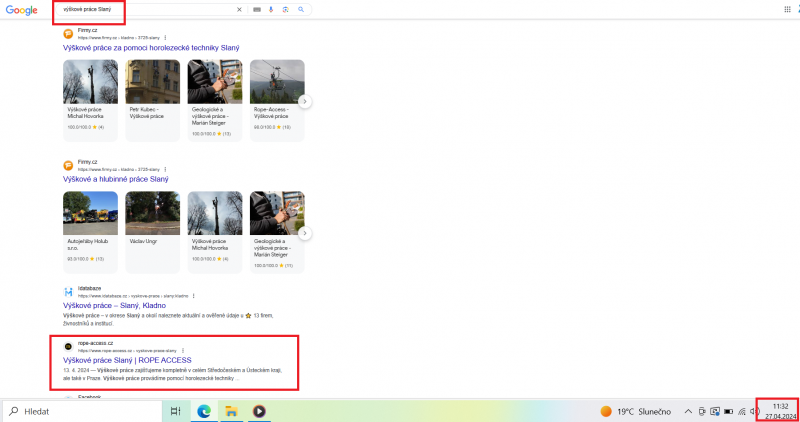The image size is (800, 422).
Task: Click the 'Petr Kubec - Výškové práce' label
Action: (147, 113)
